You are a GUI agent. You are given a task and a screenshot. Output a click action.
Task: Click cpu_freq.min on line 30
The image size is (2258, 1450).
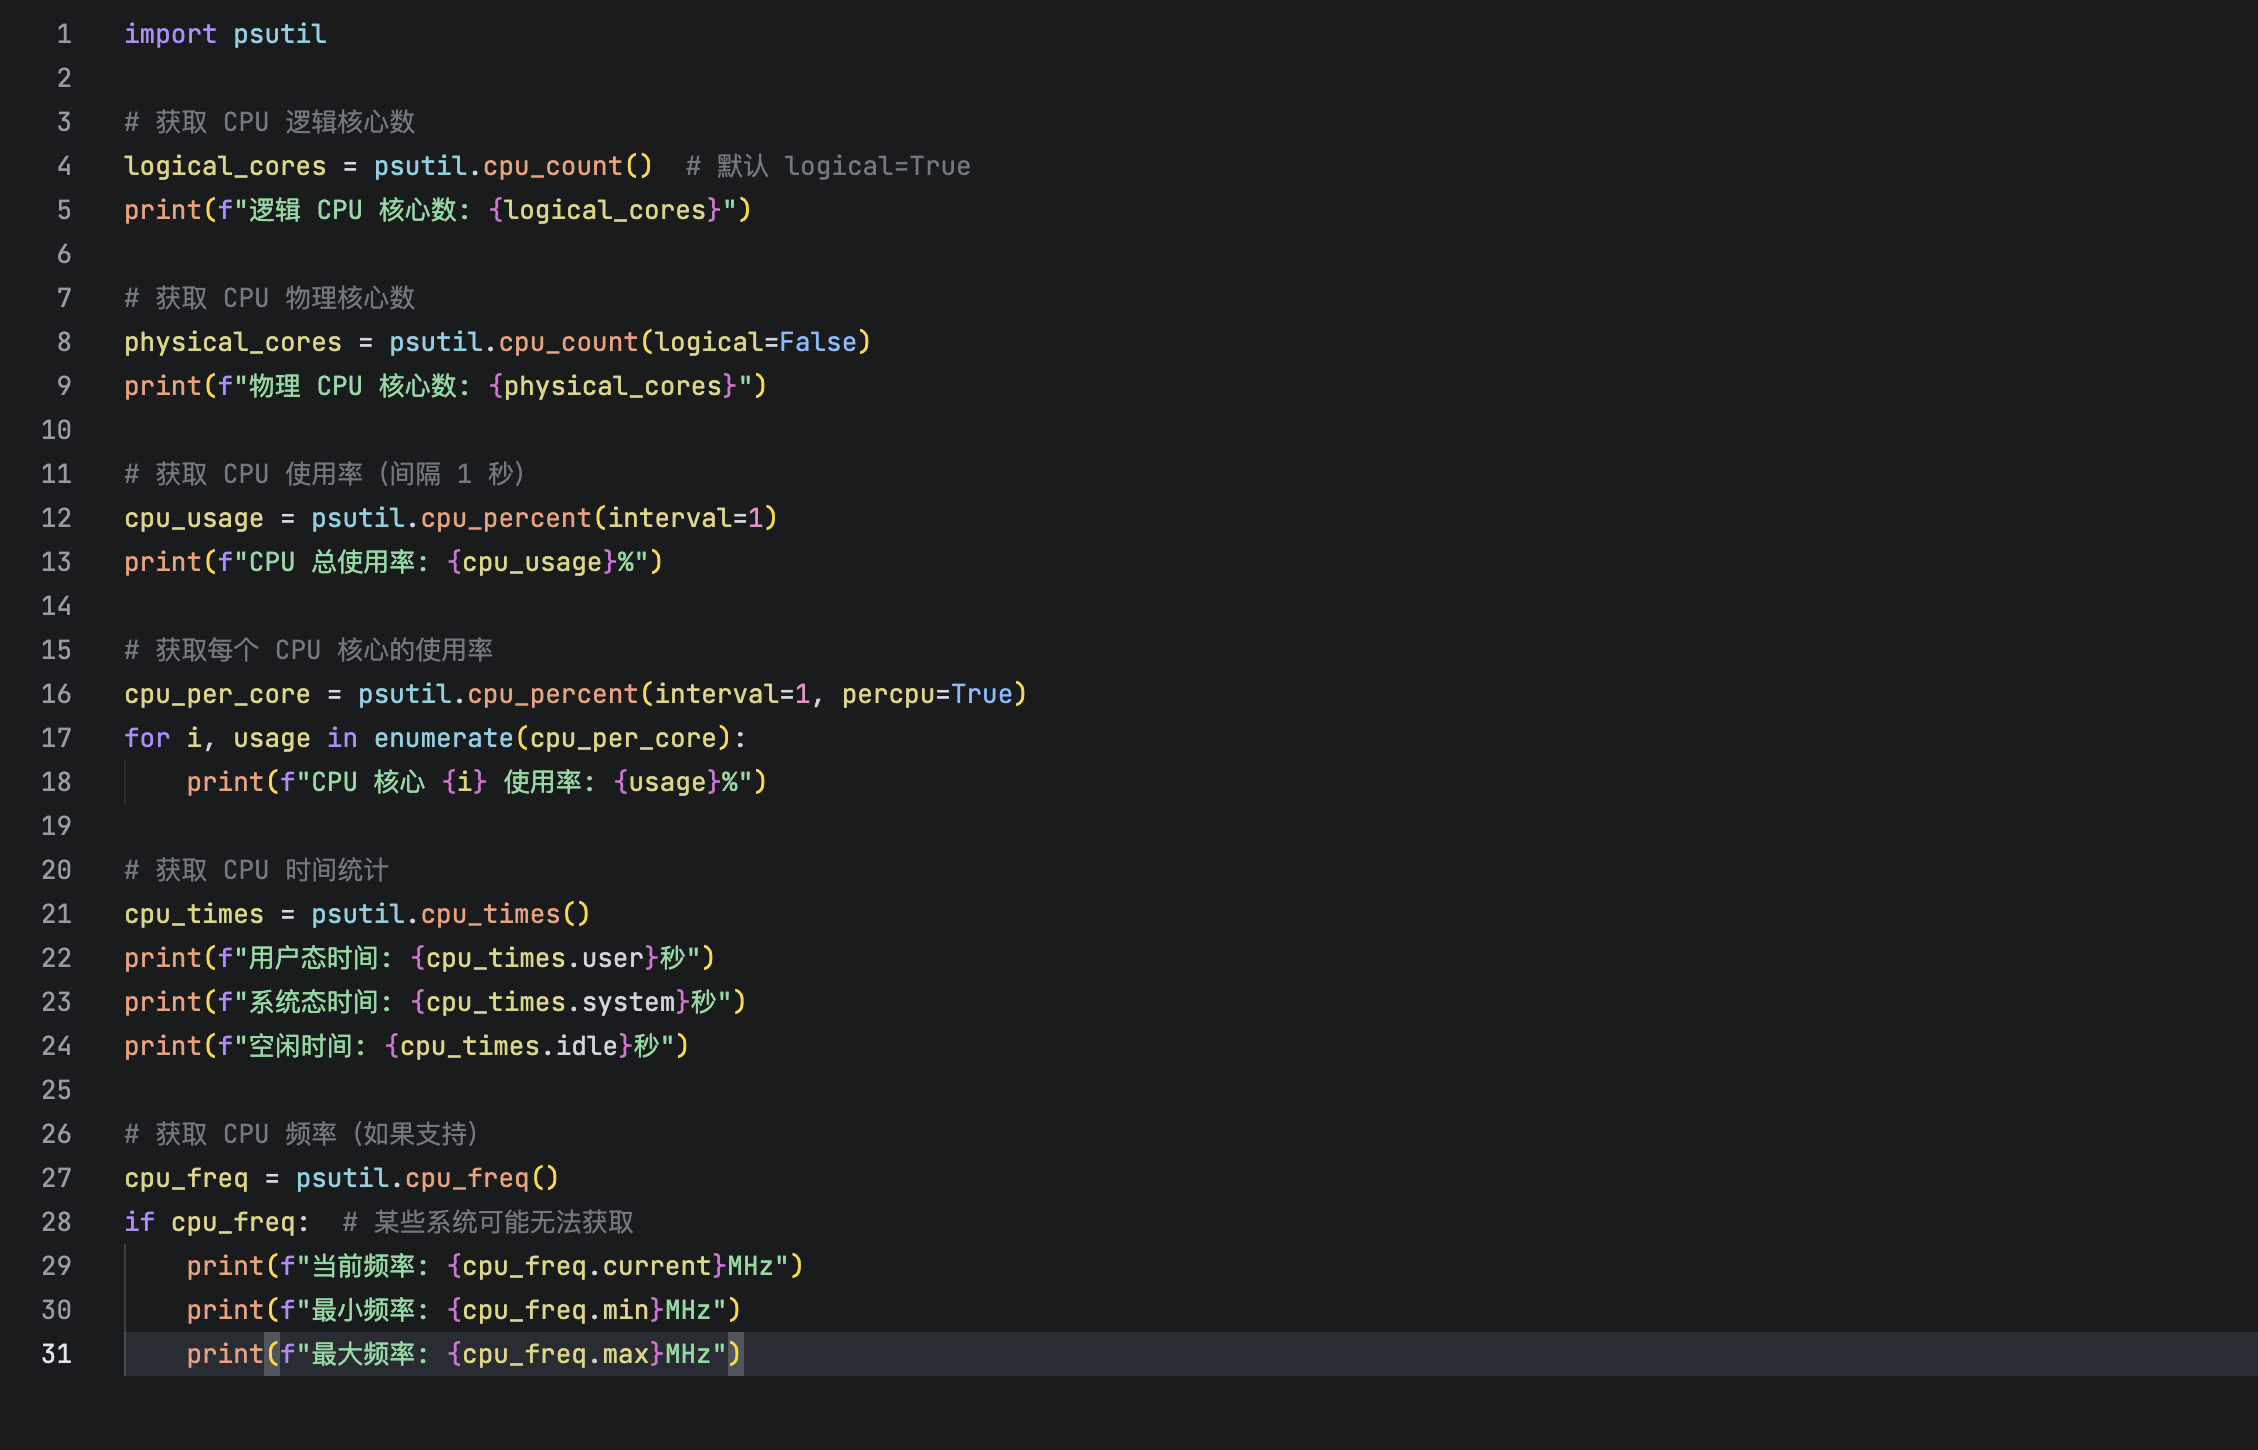point(556,1310)
